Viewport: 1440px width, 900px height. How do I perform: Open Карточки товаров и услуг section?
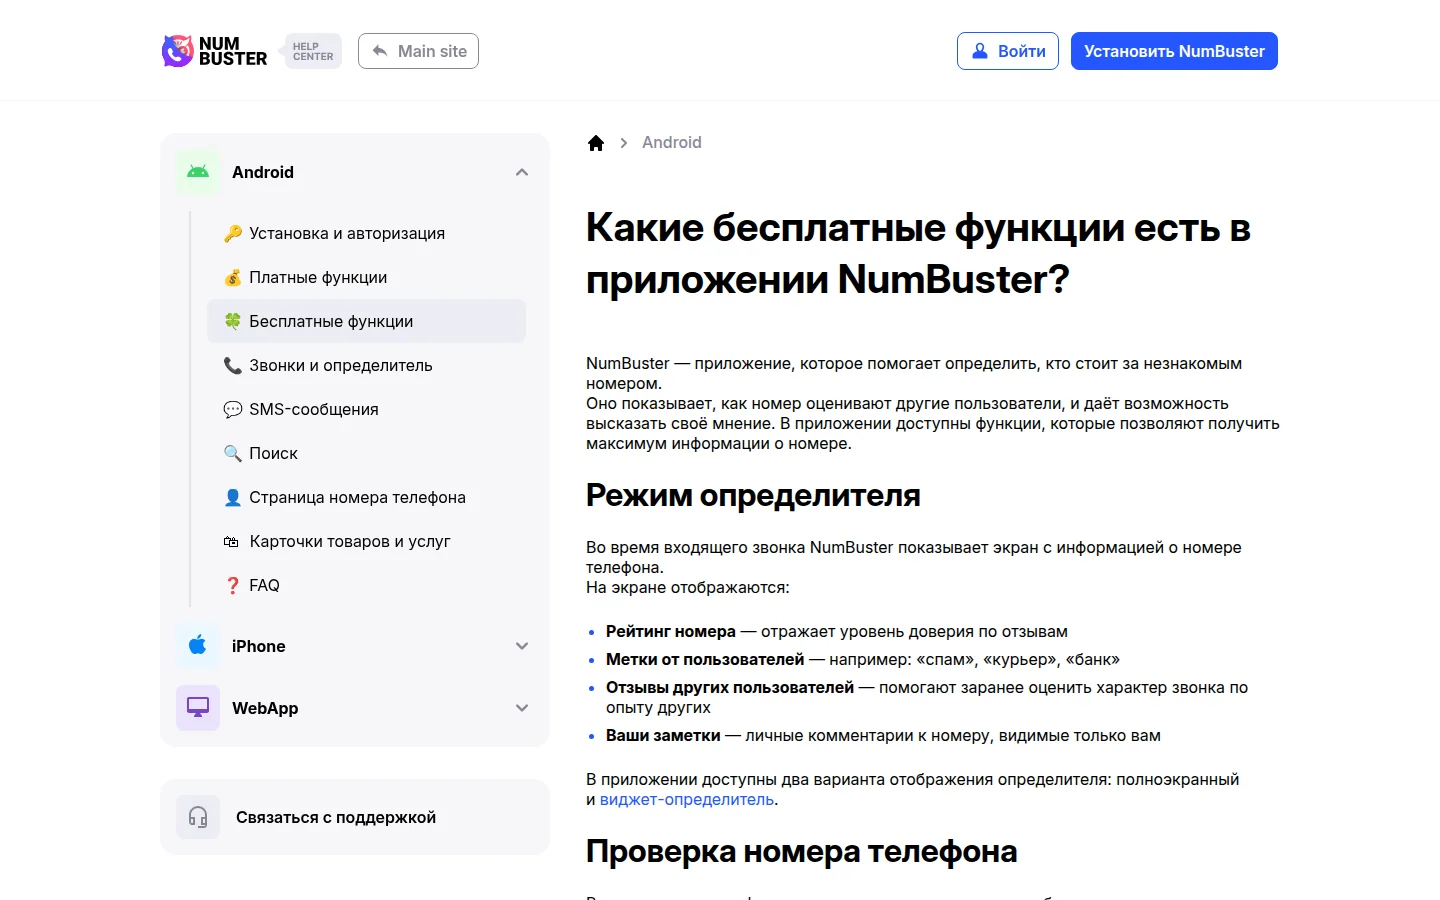(x=366, y=541)
